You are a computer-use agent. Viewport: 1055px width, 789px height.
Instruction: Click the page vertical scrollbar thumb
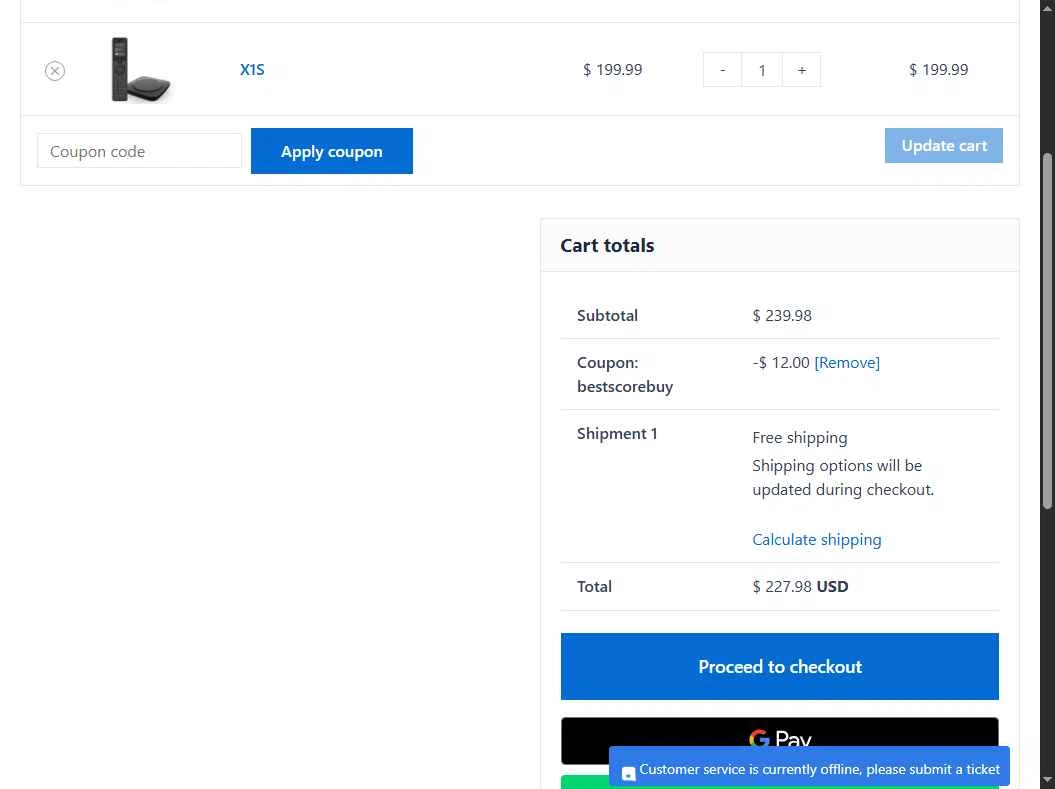(x=1047, y=331)
